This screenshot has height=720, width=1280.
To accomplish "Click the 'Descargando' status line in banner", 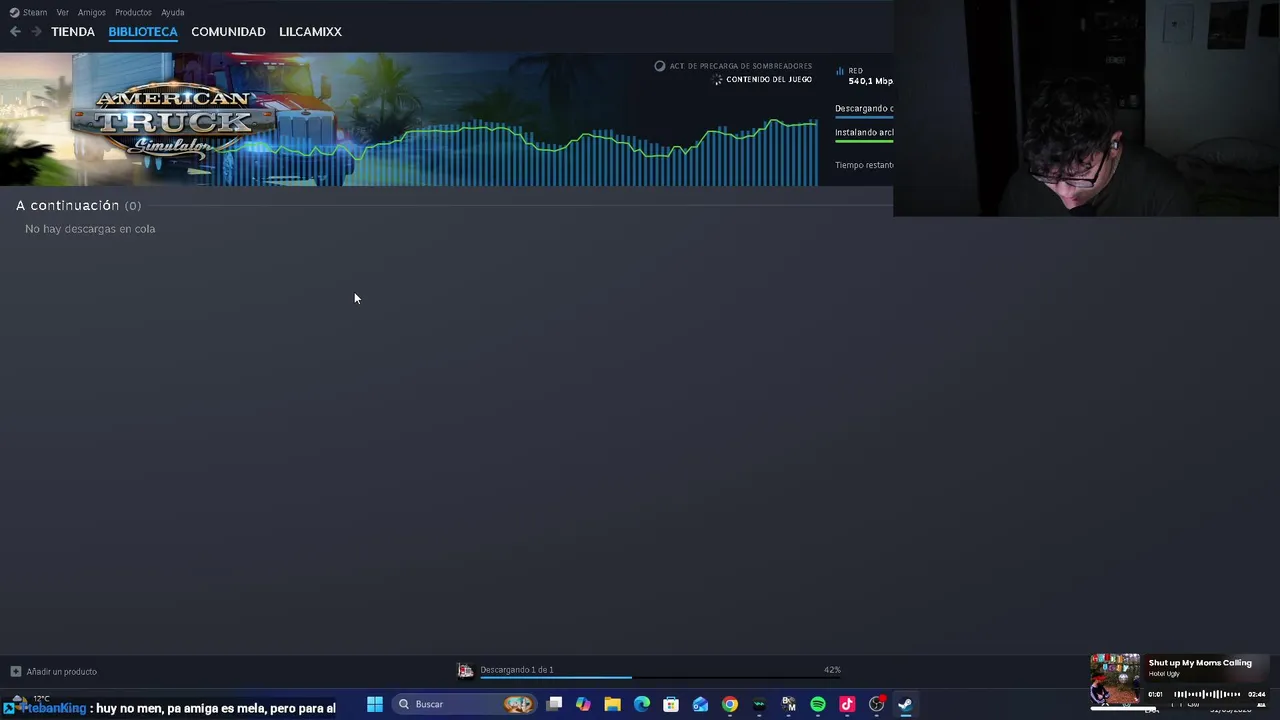I will (864, 108).
